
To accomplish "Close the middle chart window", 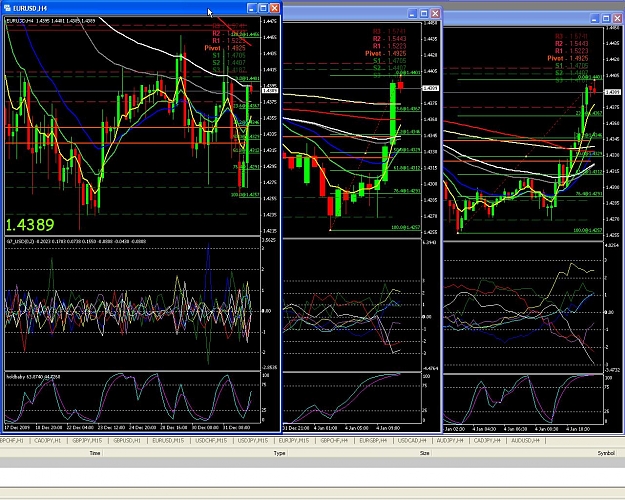I will [x=435, y=14].
